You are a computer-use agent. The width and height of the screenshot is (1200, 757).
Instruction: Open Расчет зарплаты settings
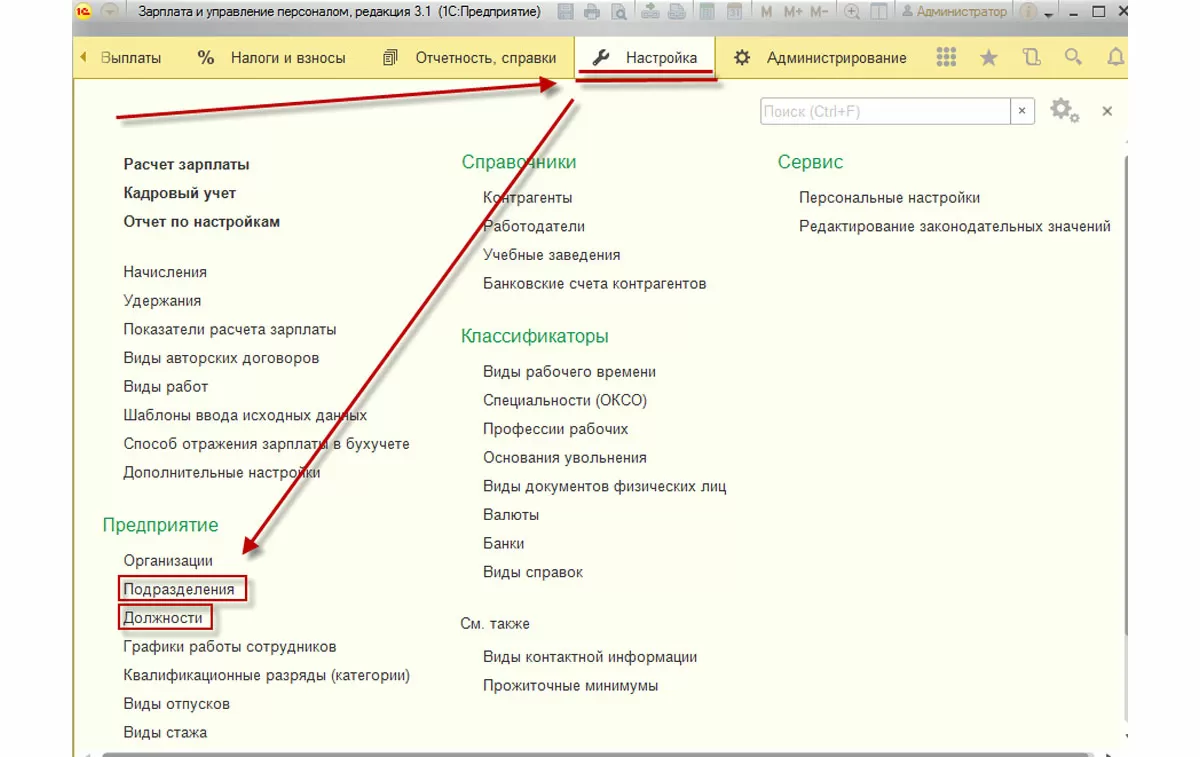[x=186, y=165]
